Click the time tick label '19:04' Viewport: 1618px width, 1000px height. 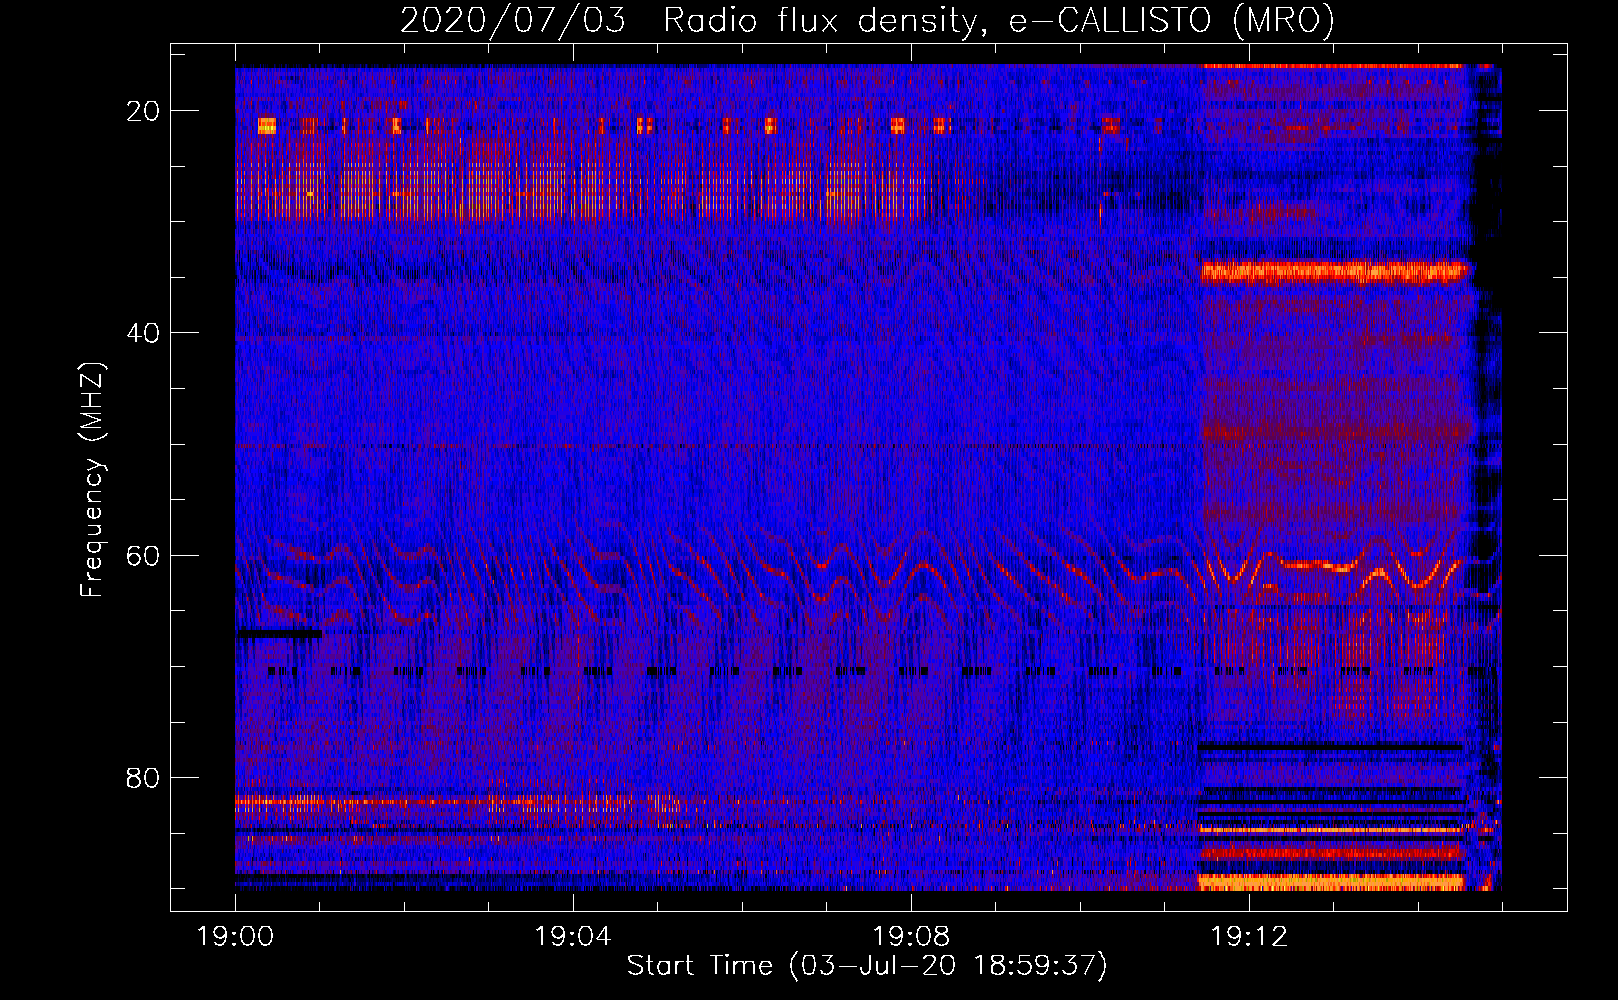pyautogui.click(x=573, y=937)
